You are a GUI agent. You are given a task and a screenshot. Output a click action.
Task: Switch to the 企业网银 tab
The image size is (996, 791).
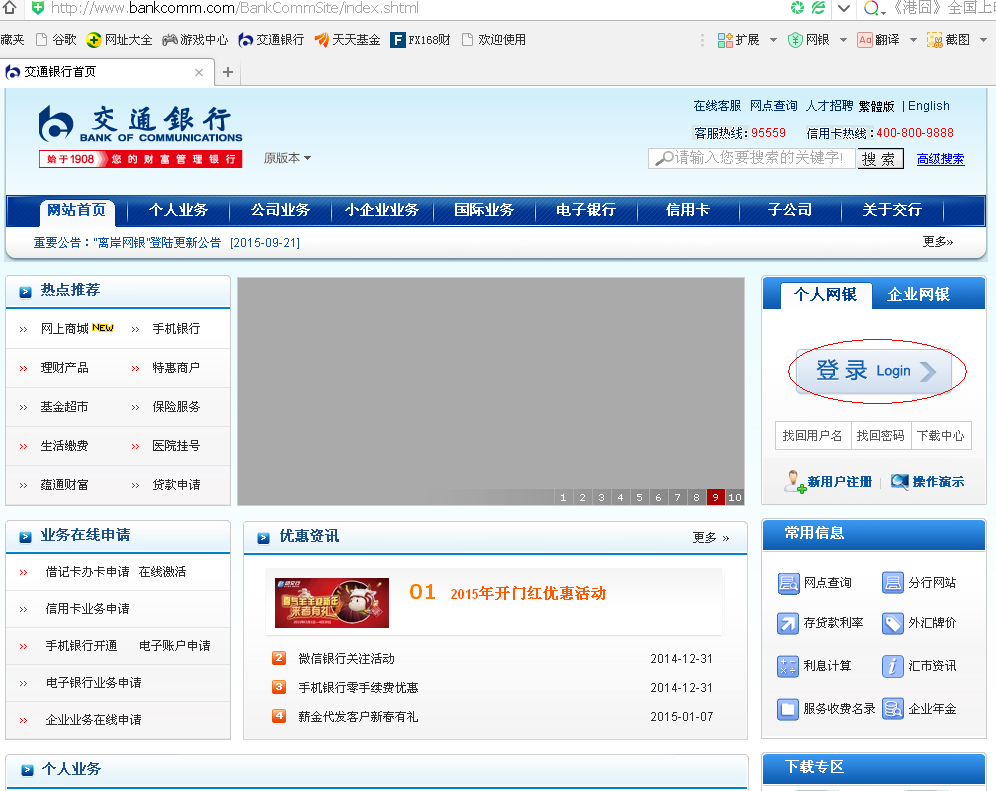(919, 294)
